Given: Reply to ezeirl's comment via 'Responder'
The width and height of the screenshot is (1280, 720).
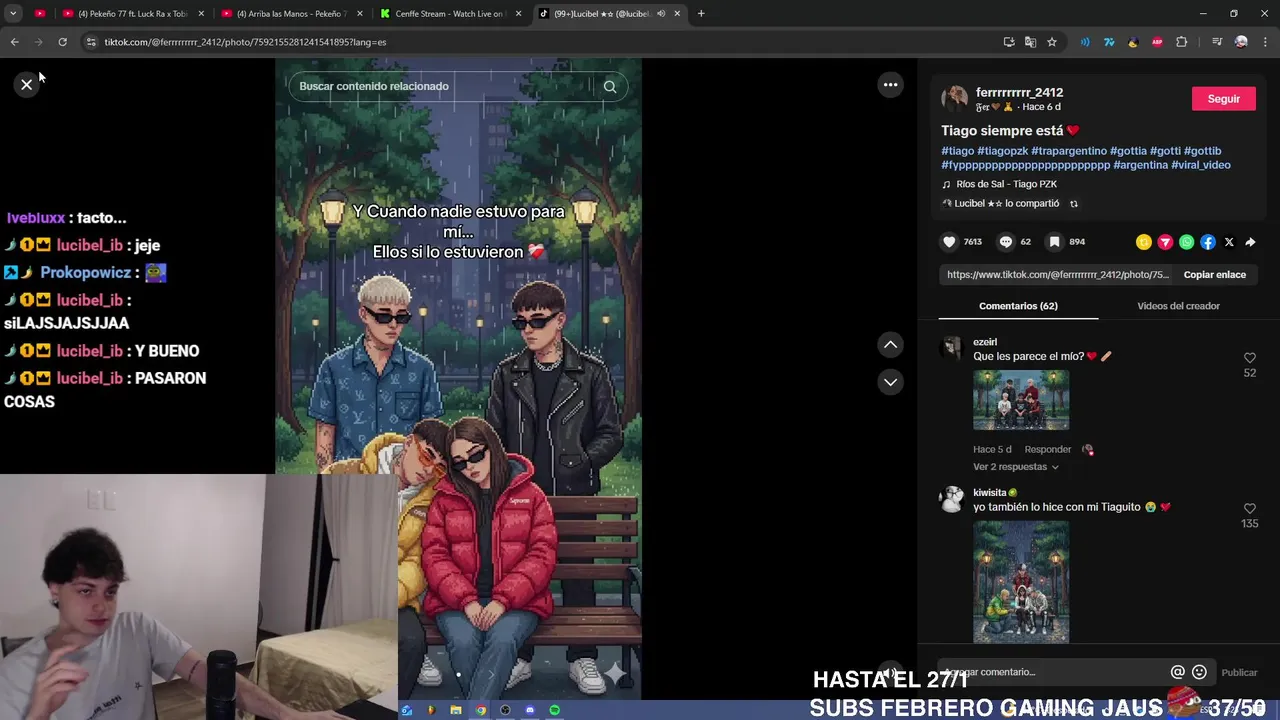Looking at the screenshot, I should (x=1047, y=450).
